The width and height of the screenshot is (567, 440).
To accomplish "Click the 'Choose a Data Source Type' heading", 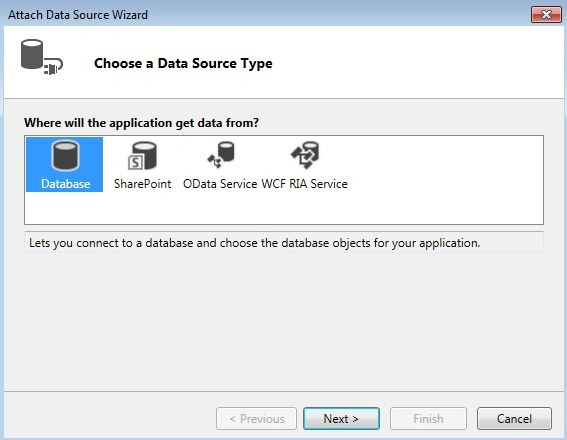I will point(183,64).
